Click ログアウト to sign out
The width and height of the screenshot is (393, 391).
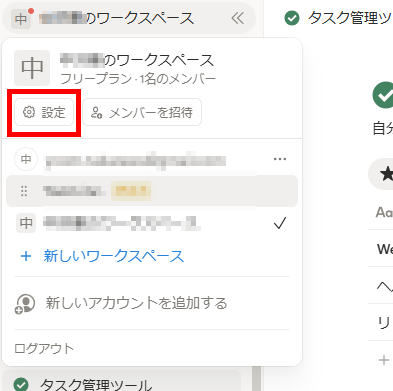pos(44,349)
